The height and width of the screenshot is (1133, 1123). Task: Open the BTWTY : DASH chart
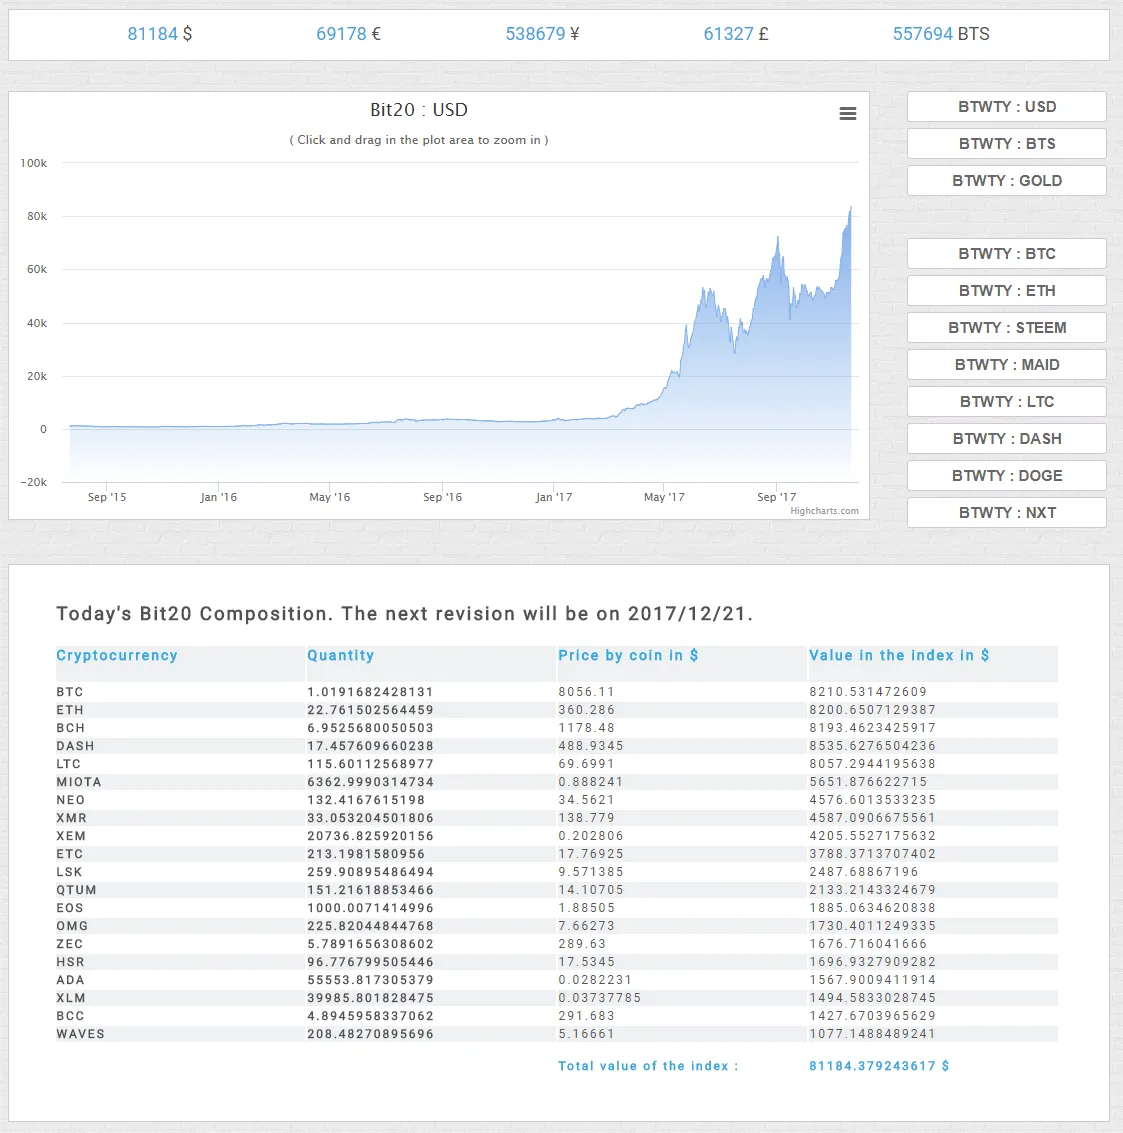point(1007,439)
